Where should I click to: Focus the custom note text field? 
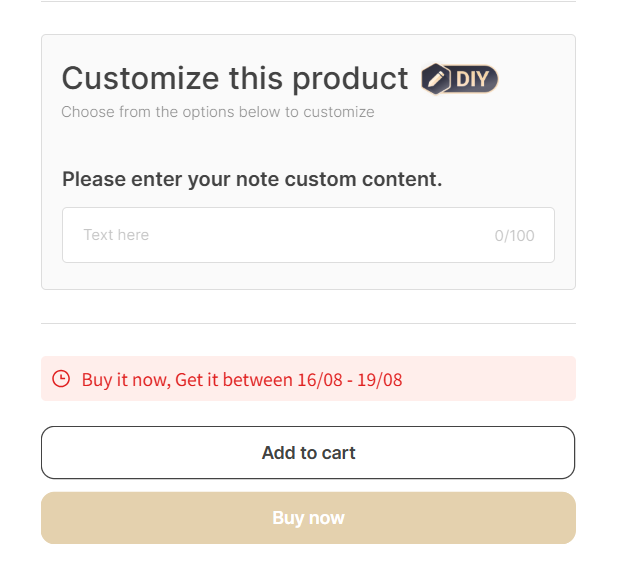(x=300, y=235)
